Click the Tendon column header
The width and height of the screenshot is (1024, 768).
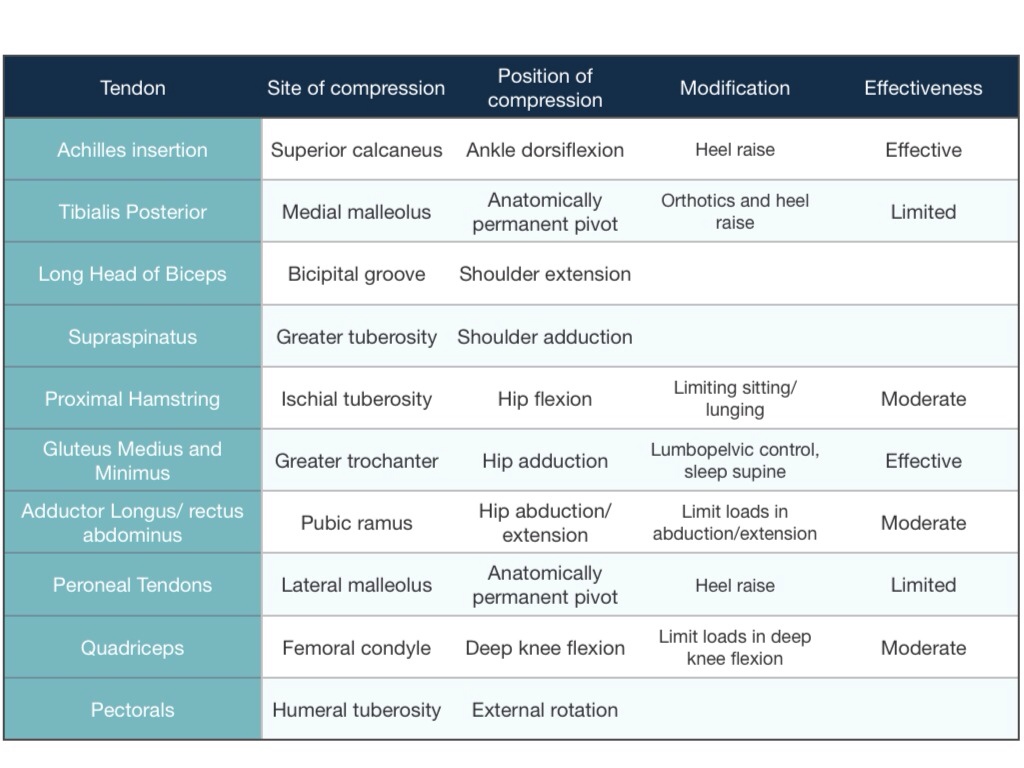133,88
